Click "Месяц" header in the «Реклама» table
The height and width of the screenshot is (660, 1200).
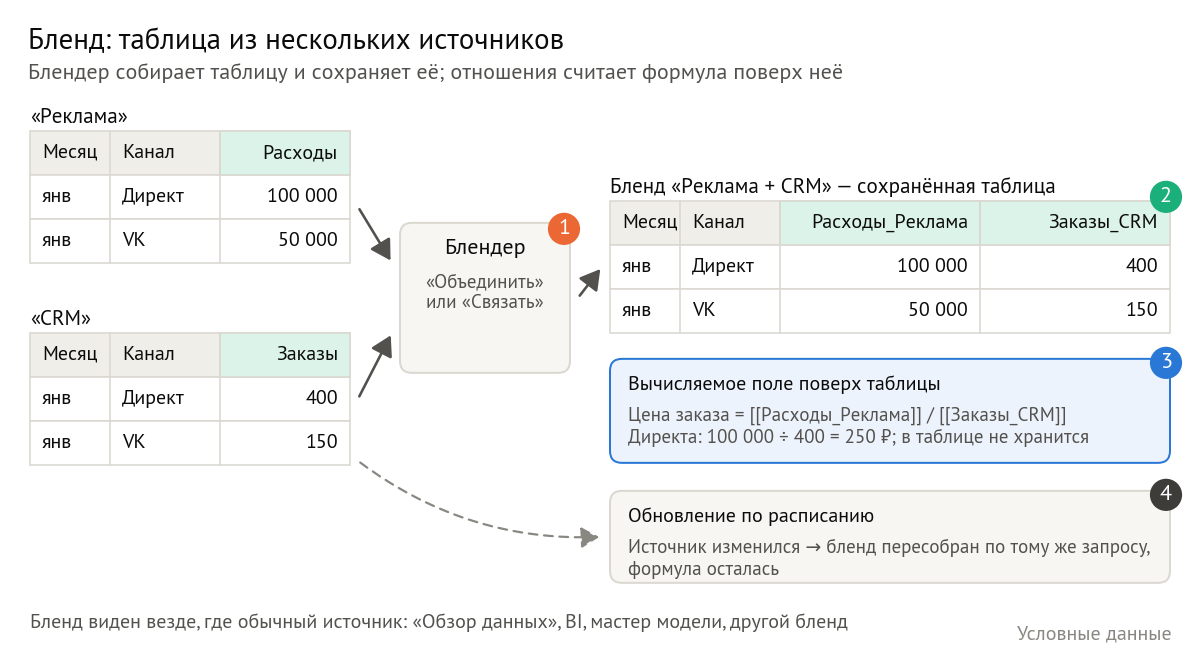70,153
